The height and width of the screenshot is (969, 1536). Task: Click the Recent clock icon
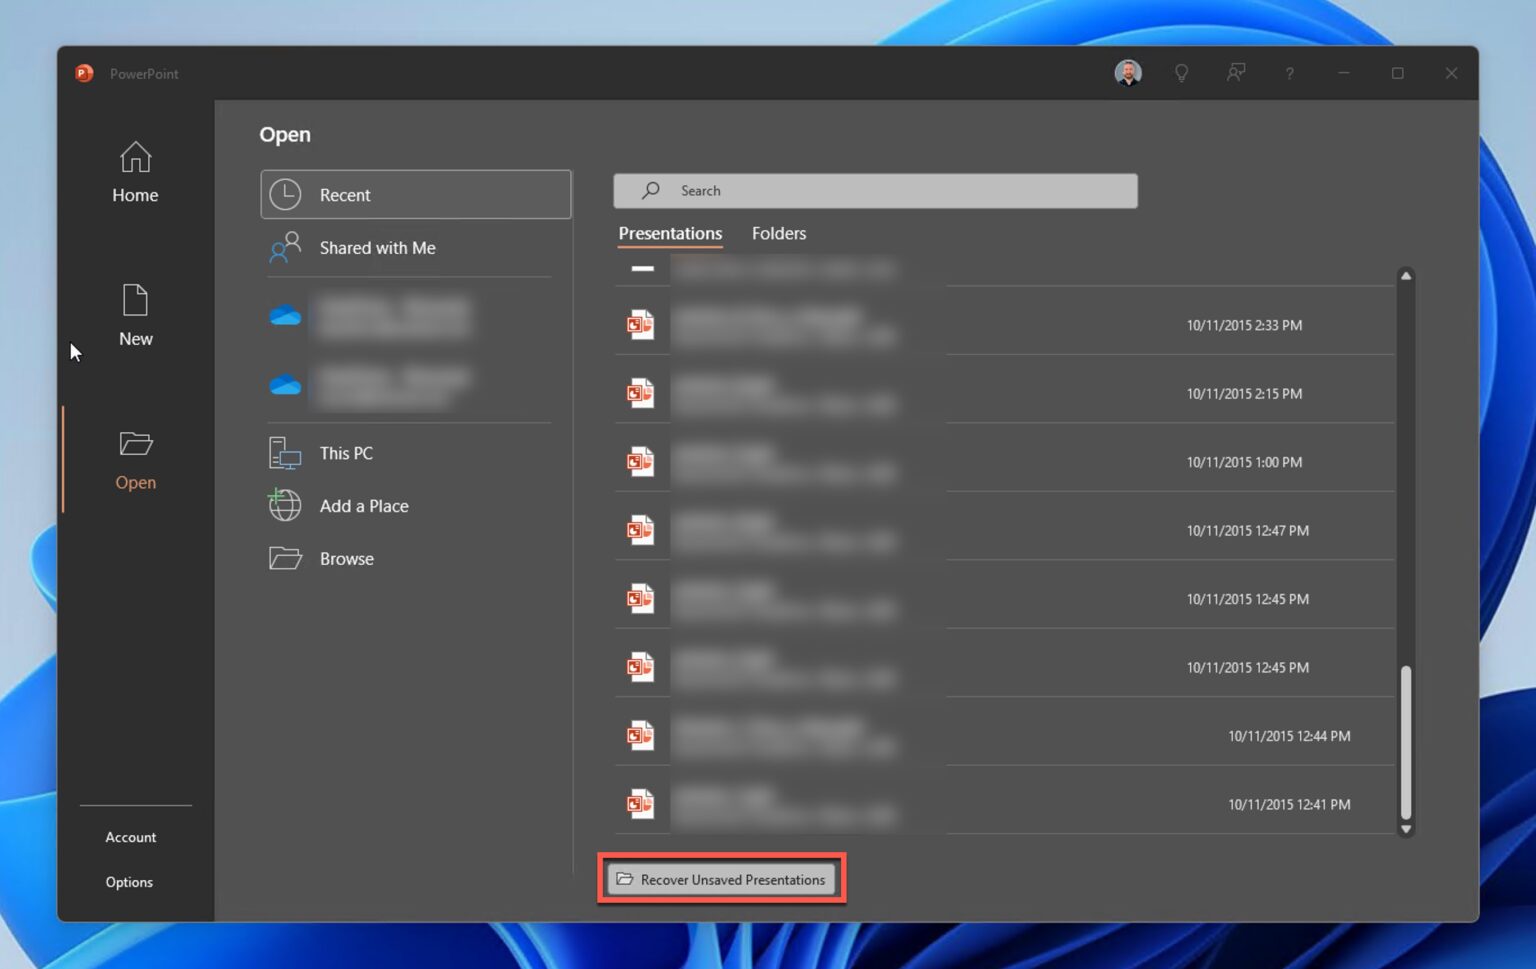pos(285,194)
